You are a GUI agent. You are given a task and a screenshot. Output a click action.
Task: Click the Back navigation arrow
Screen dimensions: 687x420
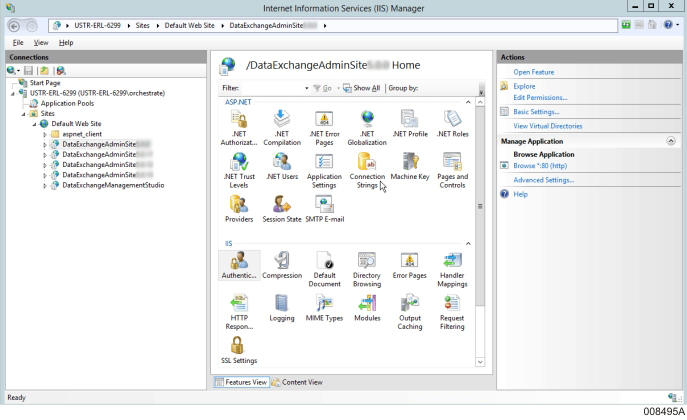(x=14, y=26)
